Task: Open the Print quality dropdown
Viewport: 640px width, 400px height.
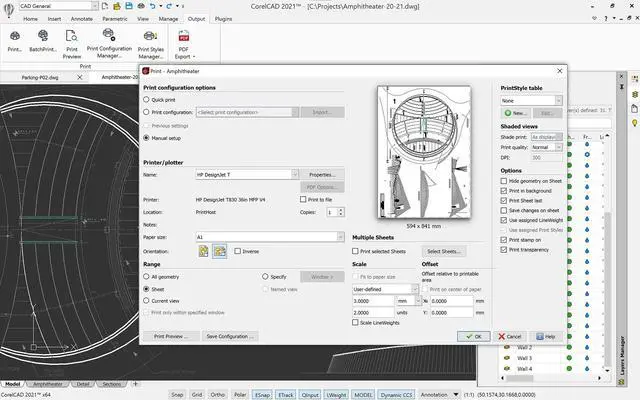Action: [559, 147]
